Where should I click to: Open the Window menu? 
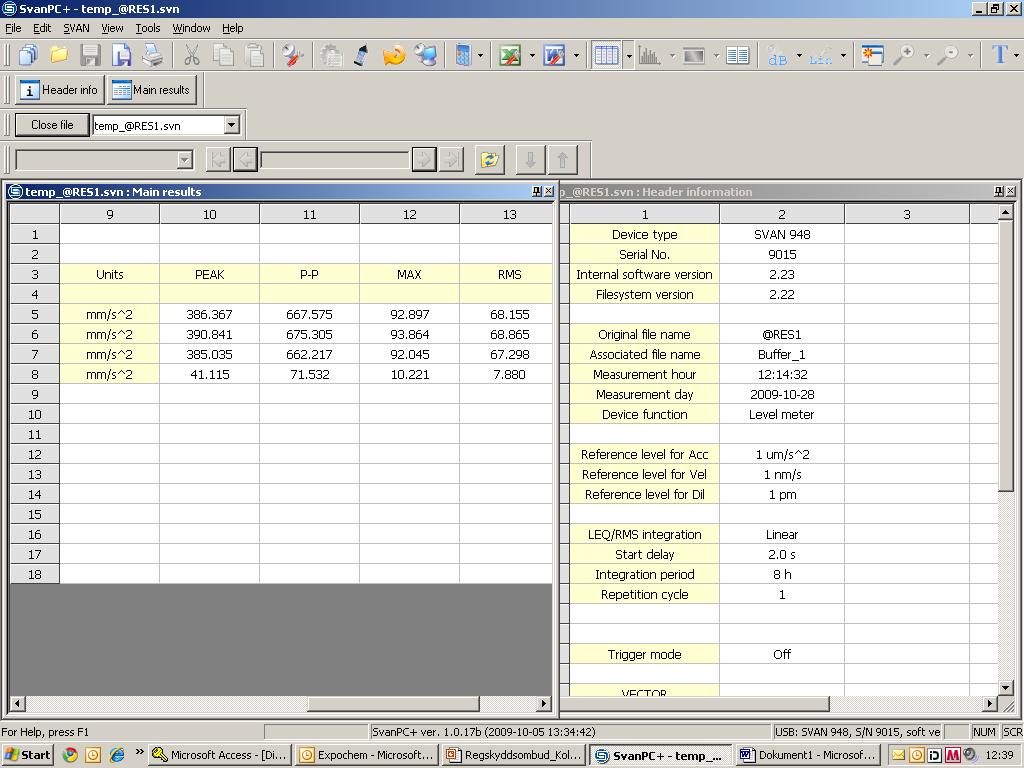pyautogui.click(x=191, y=28)
